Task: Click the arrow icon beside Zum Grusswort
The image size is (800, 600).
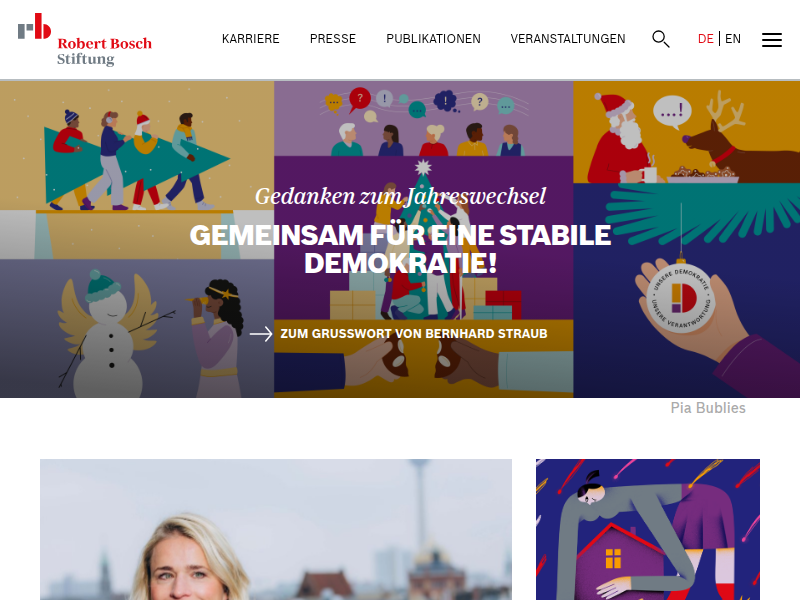Action: [261, 334]
